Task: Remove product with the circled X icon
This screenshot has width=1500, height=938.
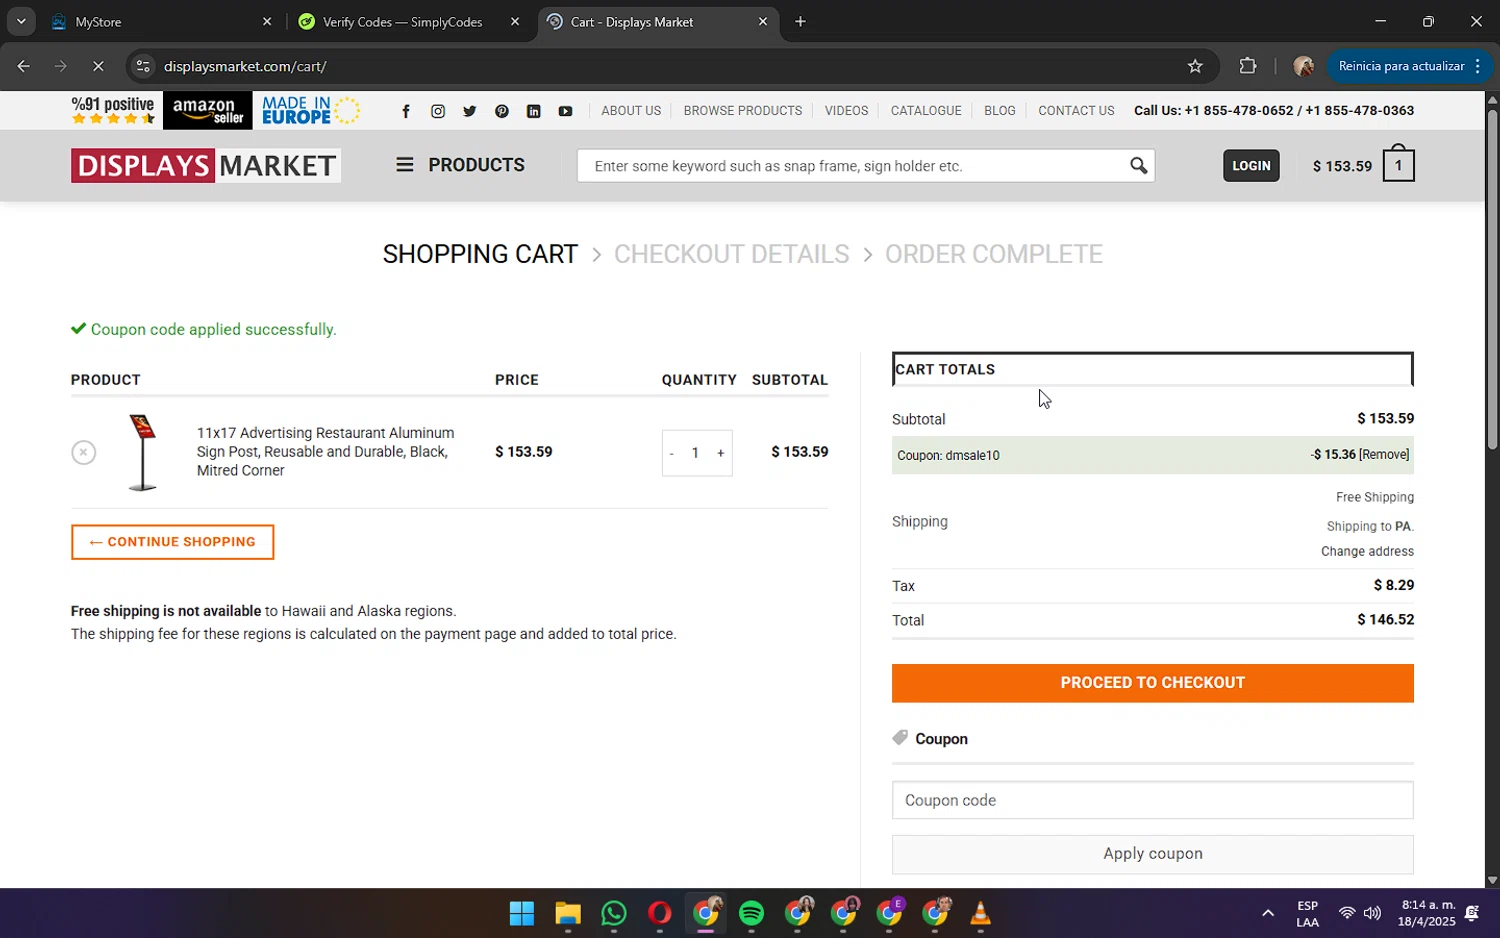Action: coord(84,452)
